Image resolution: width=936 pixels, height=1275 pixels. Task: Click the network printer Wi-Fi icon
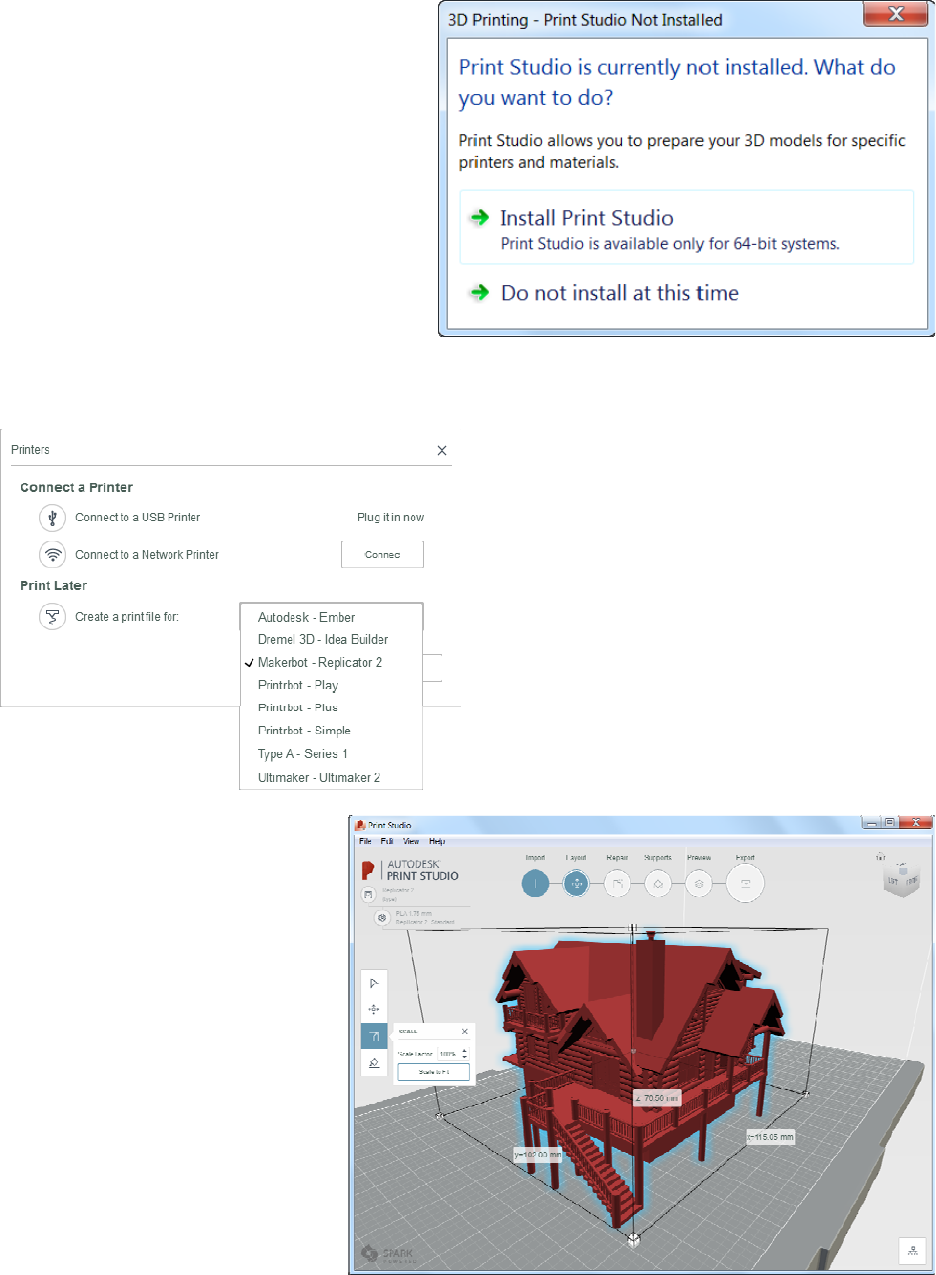pyautogui.click(x=52, y=554)
